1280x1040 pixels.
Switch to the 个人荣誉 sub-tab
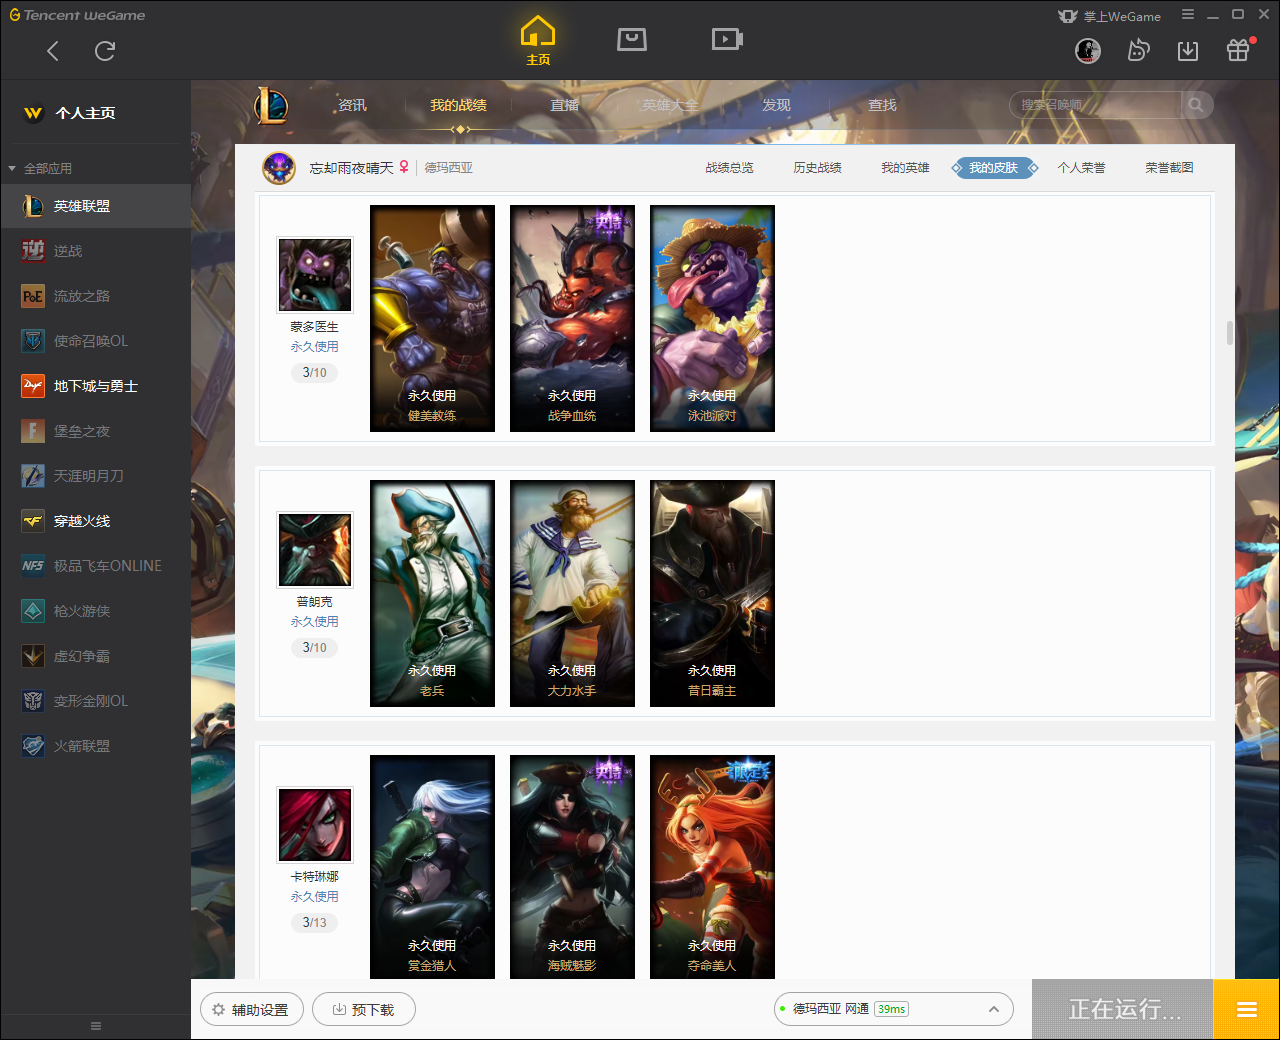[1081, 168]
